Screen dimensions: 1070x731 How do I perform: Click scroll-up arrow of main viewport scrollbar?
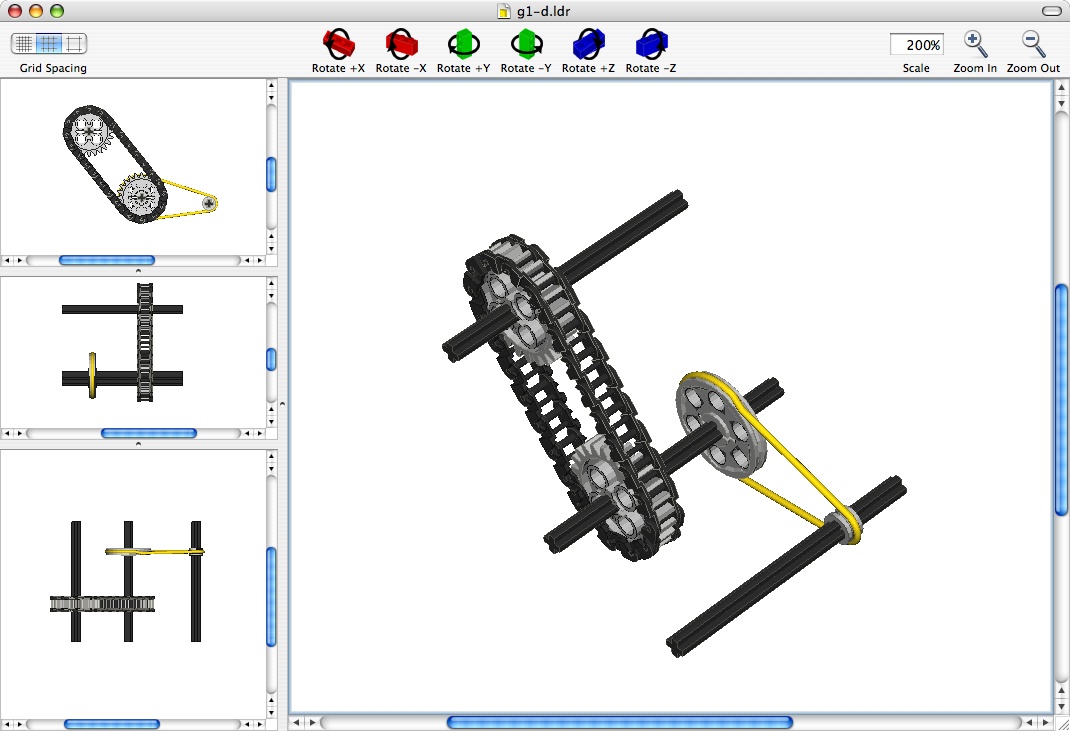(x=1061, y=89)
